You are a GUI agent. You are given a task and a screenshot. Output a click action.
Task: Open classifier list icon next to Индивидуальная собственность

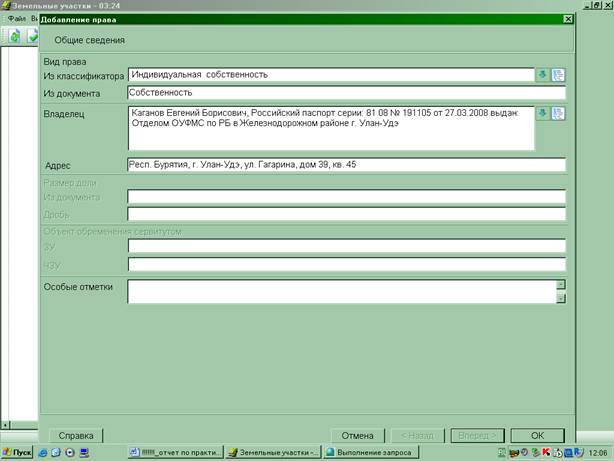tap(558, 74)
